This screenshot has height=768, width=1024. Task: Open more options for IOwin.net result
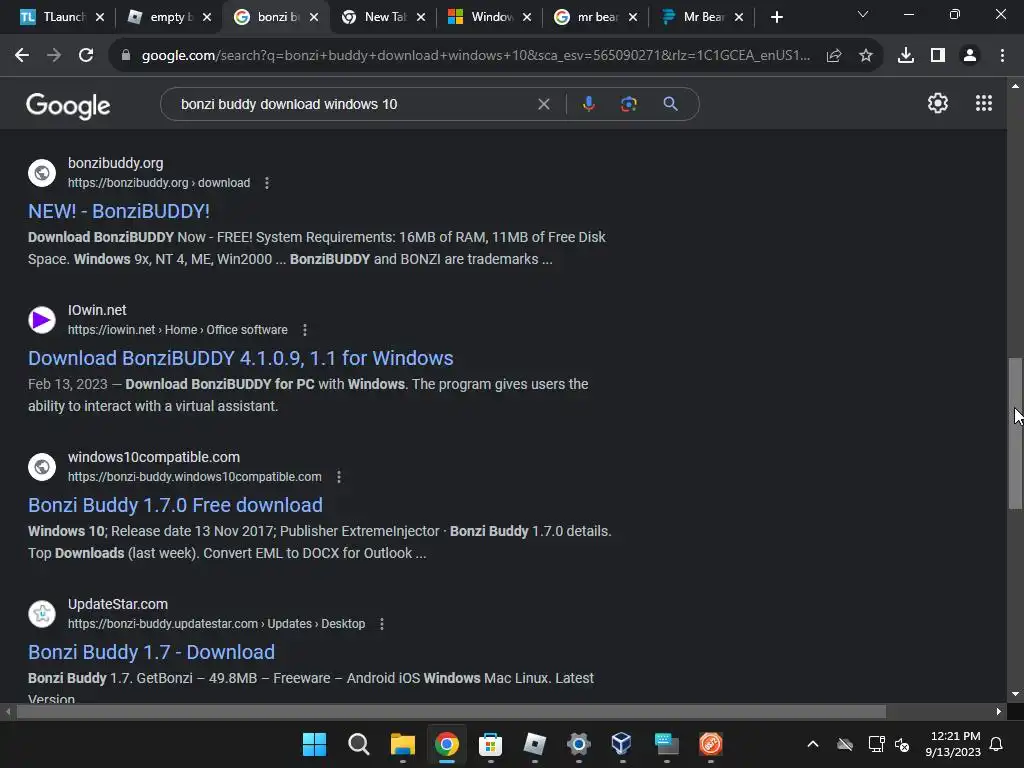[304, 330]
